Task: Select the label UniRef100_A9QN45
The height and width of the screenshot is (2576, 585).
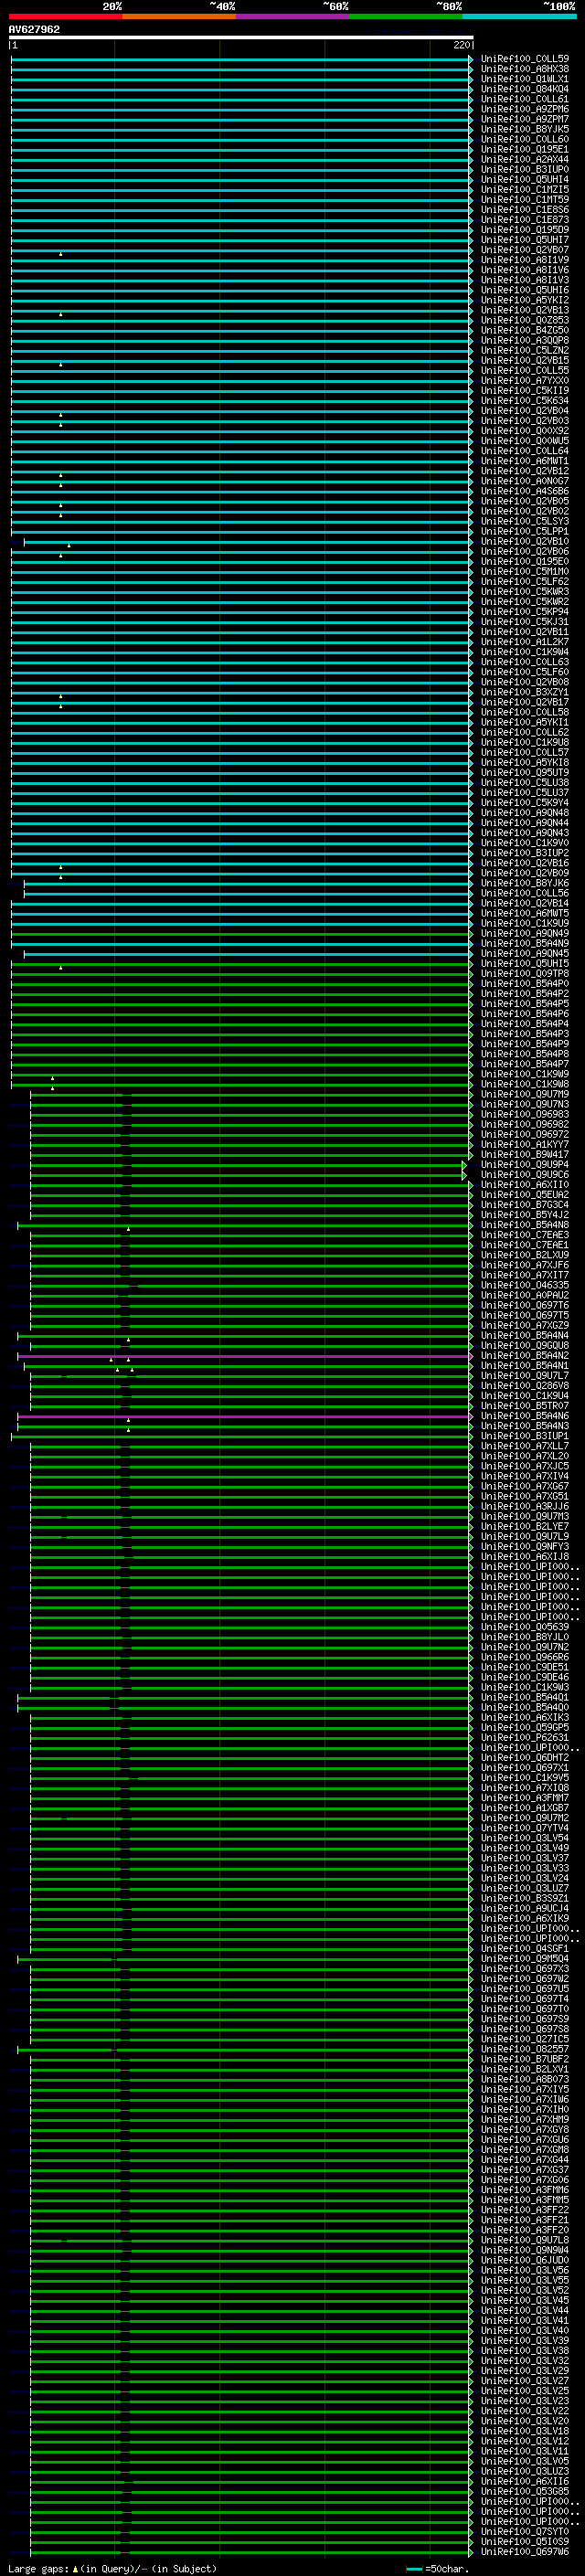Action: click(525, 954)
